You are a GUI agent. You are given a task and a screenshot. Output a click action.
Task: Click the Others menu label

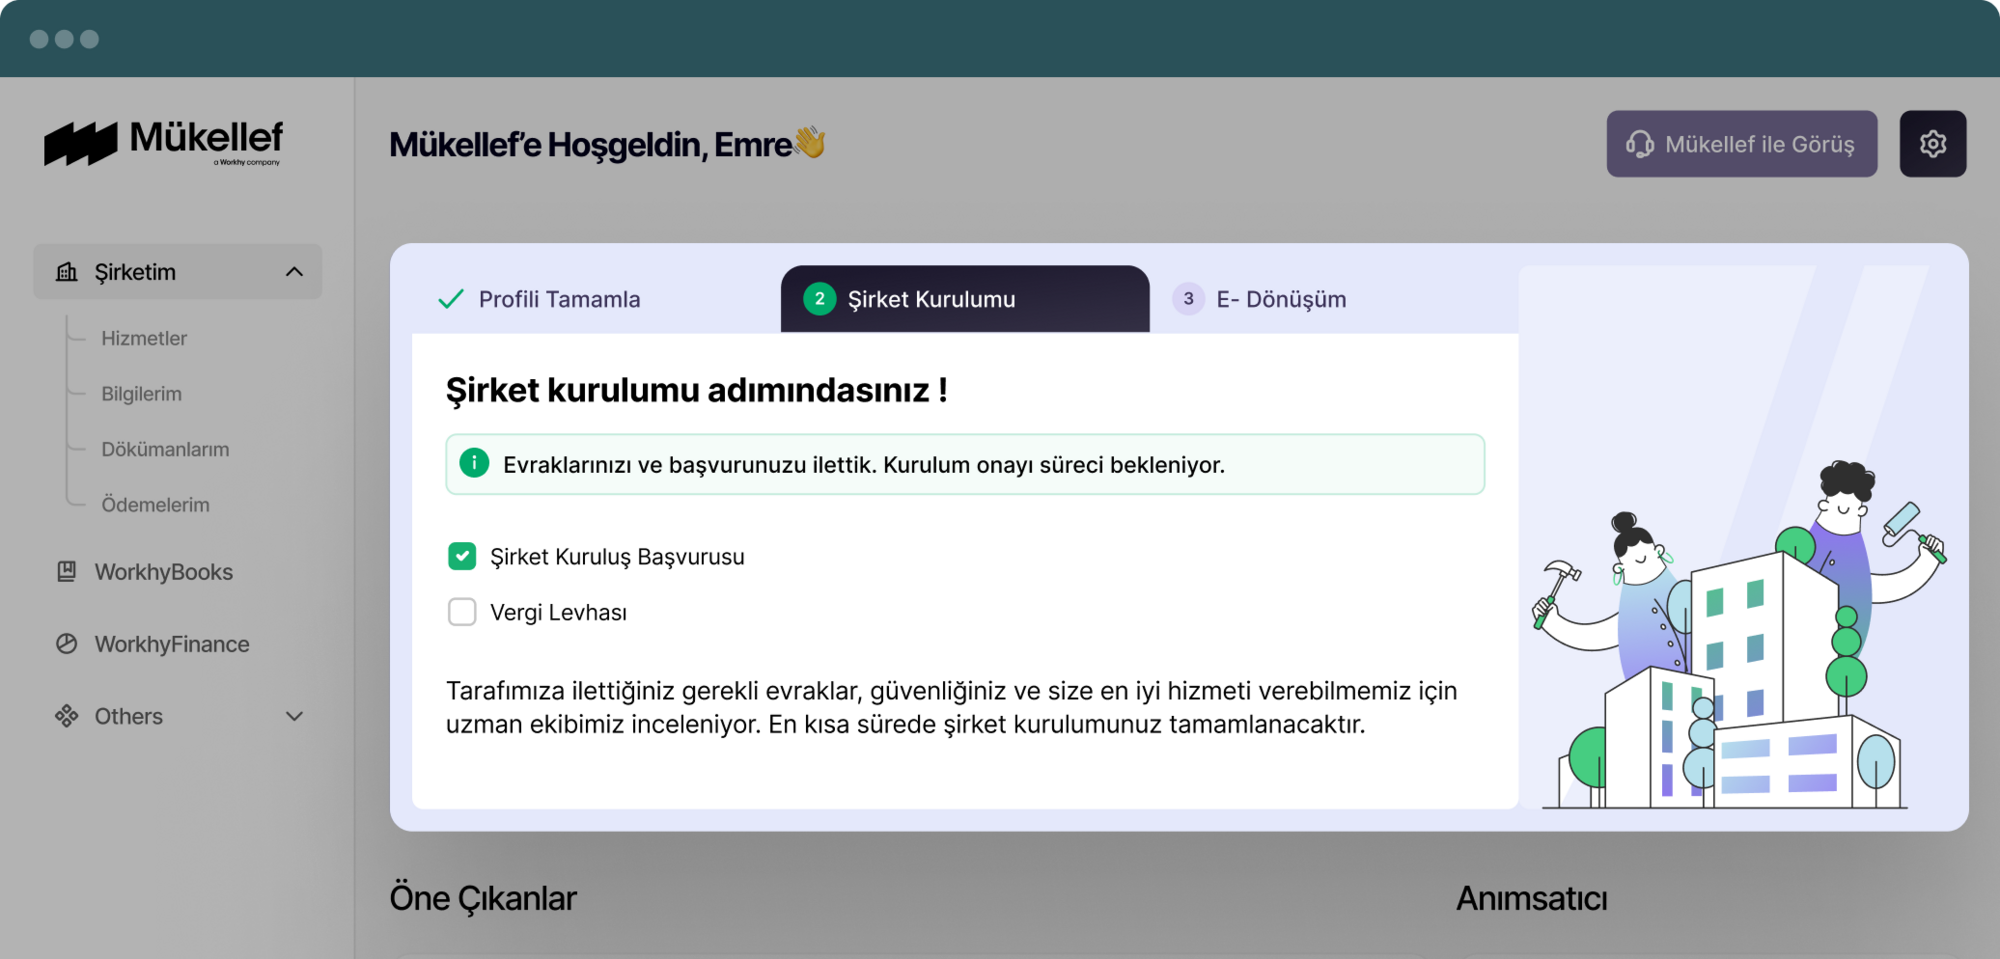[129, 716]
